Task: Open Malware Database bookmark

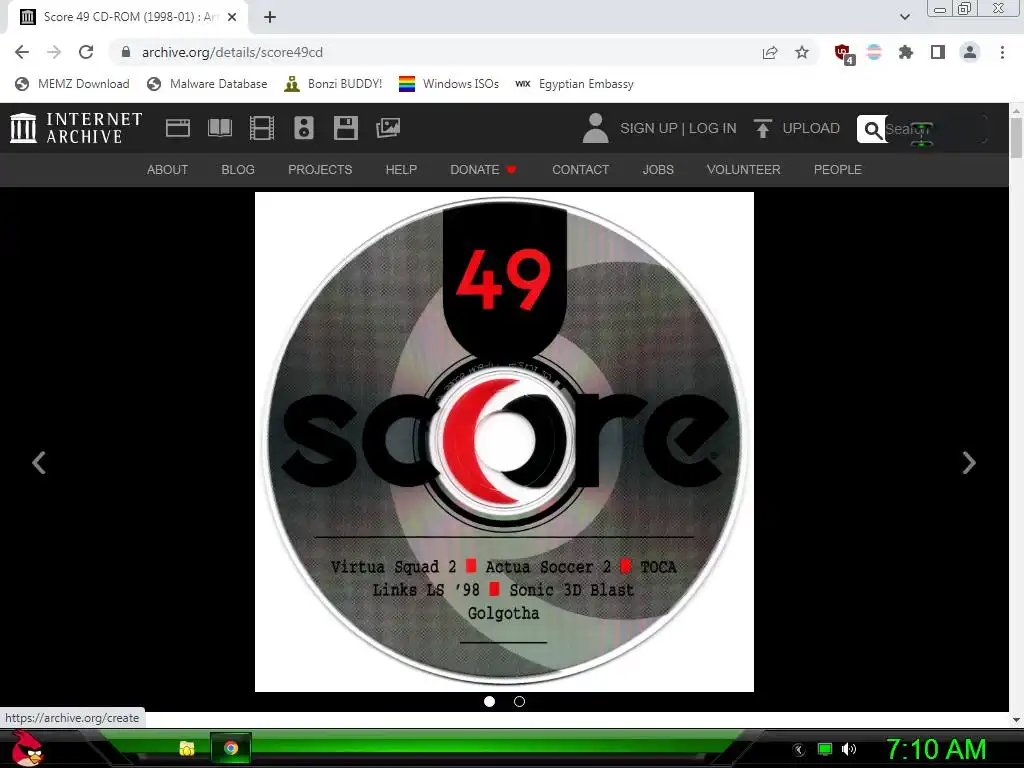Action: (208, 84)
